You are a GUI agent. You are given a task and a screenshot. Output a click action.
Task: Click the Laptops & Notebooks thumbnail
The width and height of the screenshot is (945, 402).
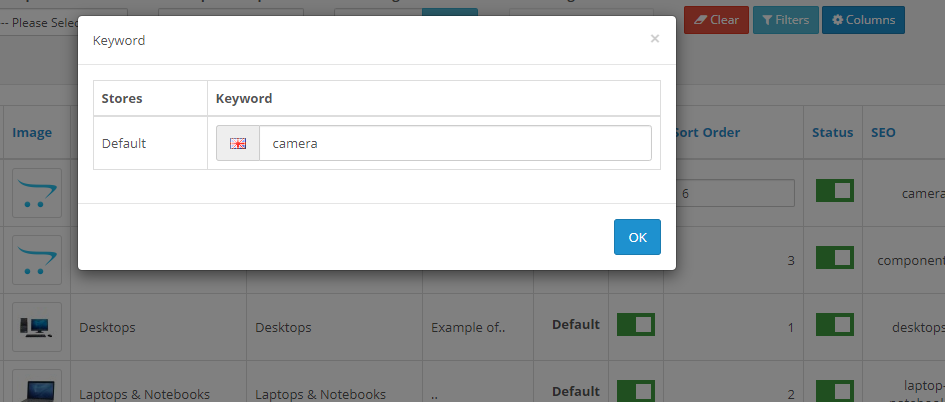click(37, 388)
